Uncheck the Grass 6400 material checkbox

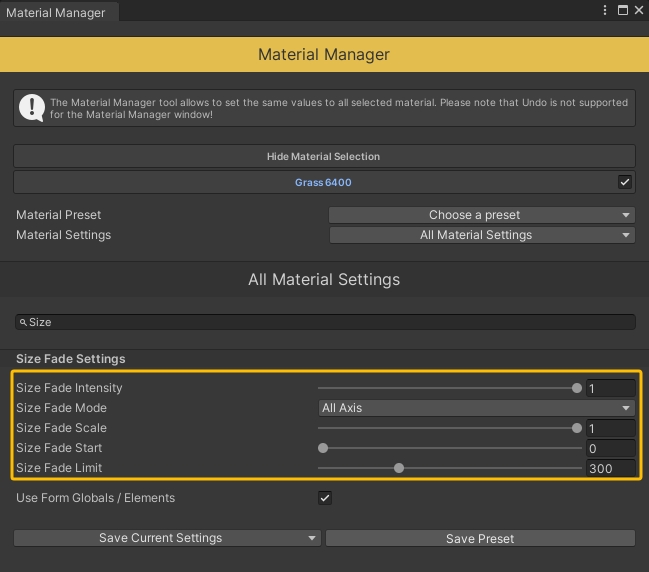click(624, 182)
